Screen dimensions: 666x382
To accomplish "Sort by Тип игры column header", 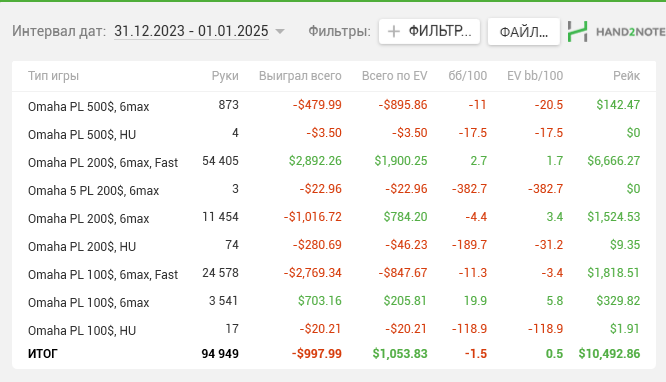I will coord(54,76).
